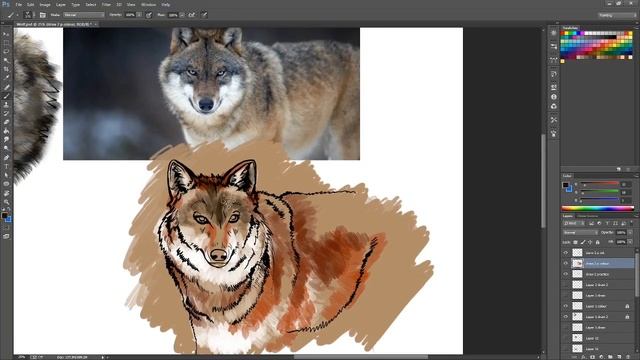Lock image pixels in Layers panel
This screenshot has height=360, width=640.
click(583, 242)
